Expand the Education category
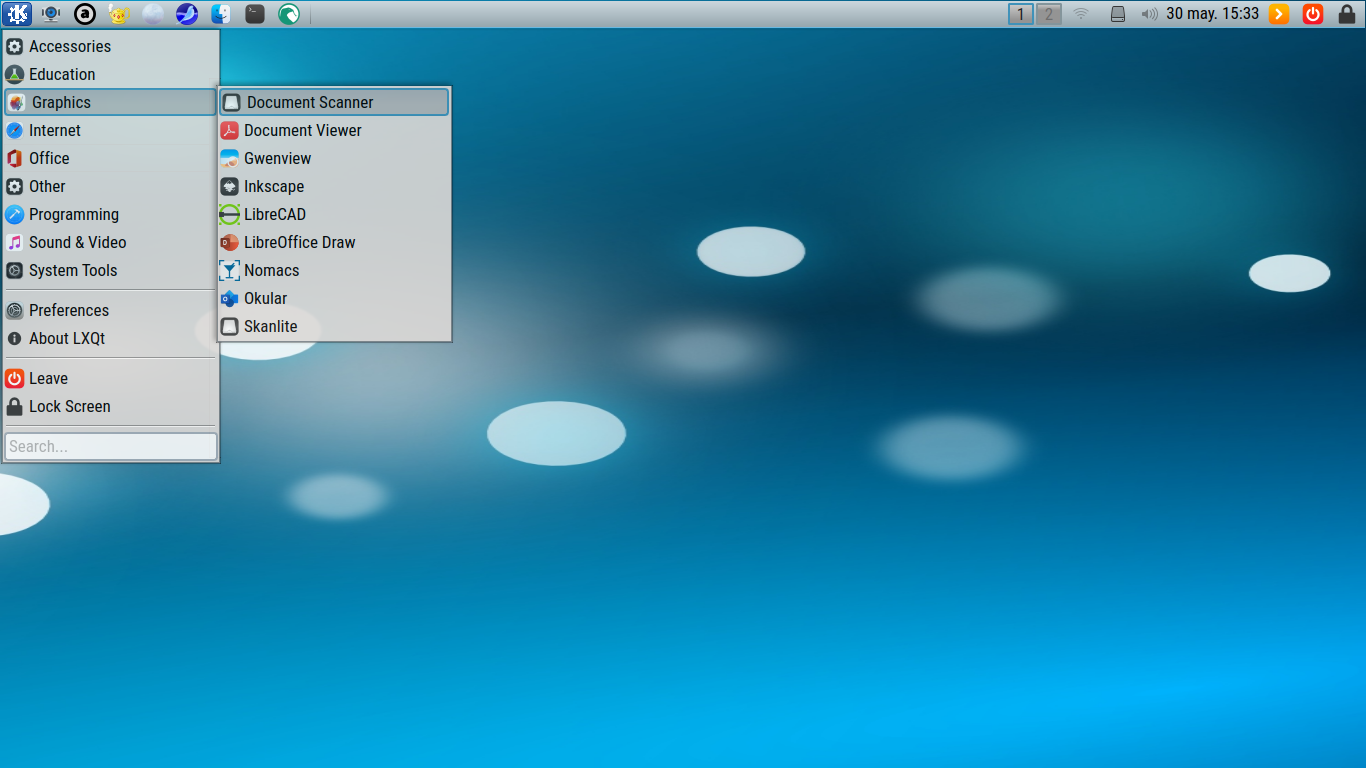The height and width of the screenshot is (768, 1366). click(x=110, y=74)
